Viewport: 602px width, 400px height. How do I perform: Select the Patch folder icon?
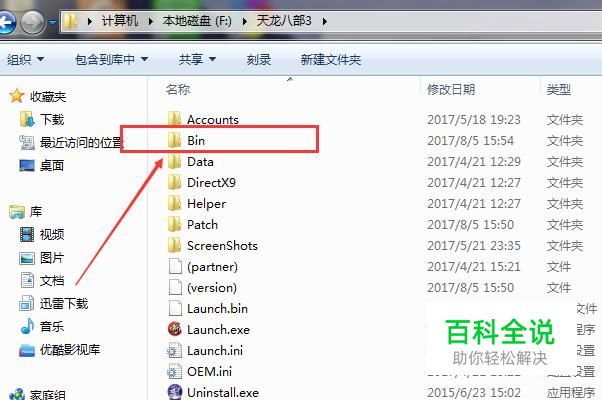tap(175, 225)
